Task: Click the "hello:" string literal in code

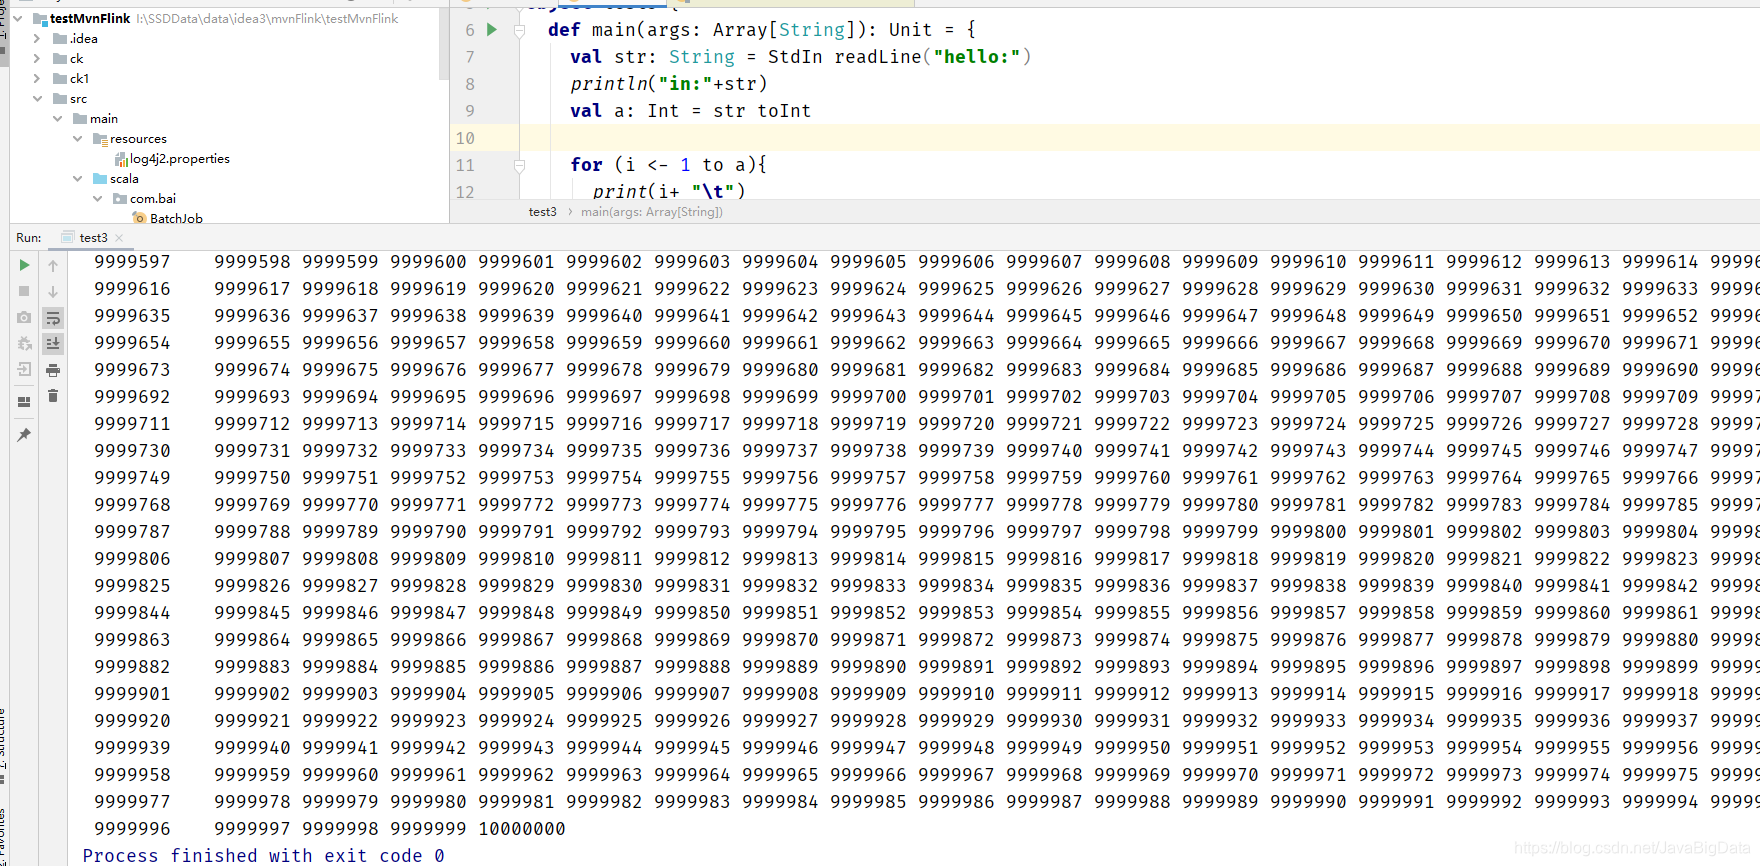Action: tap(976, 57)
